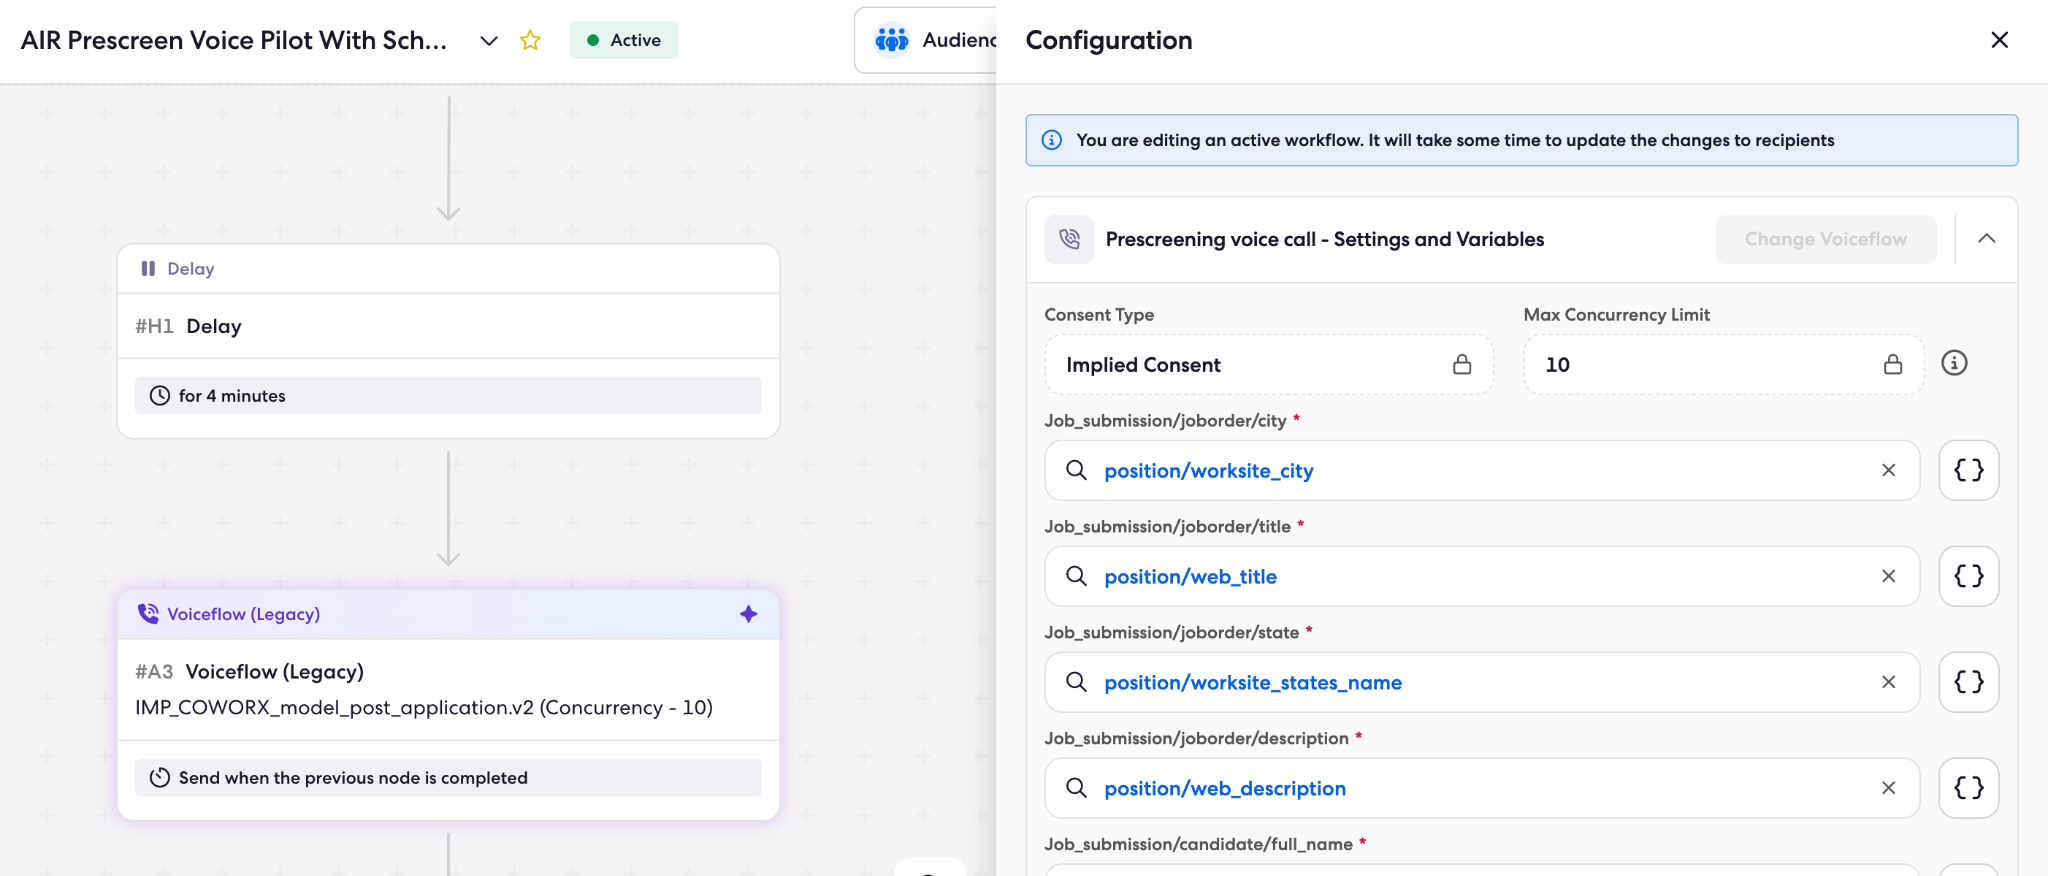Open the workflow title dropdown chevron
This screenshot has width=2048, height=876.
tap(489, 41)
